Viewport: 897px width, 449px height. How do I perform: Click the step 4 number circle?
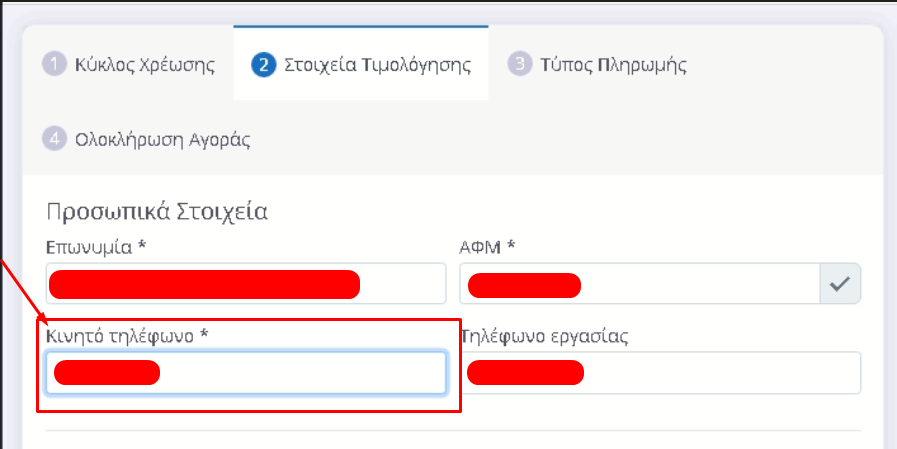[x=52, y=139]
